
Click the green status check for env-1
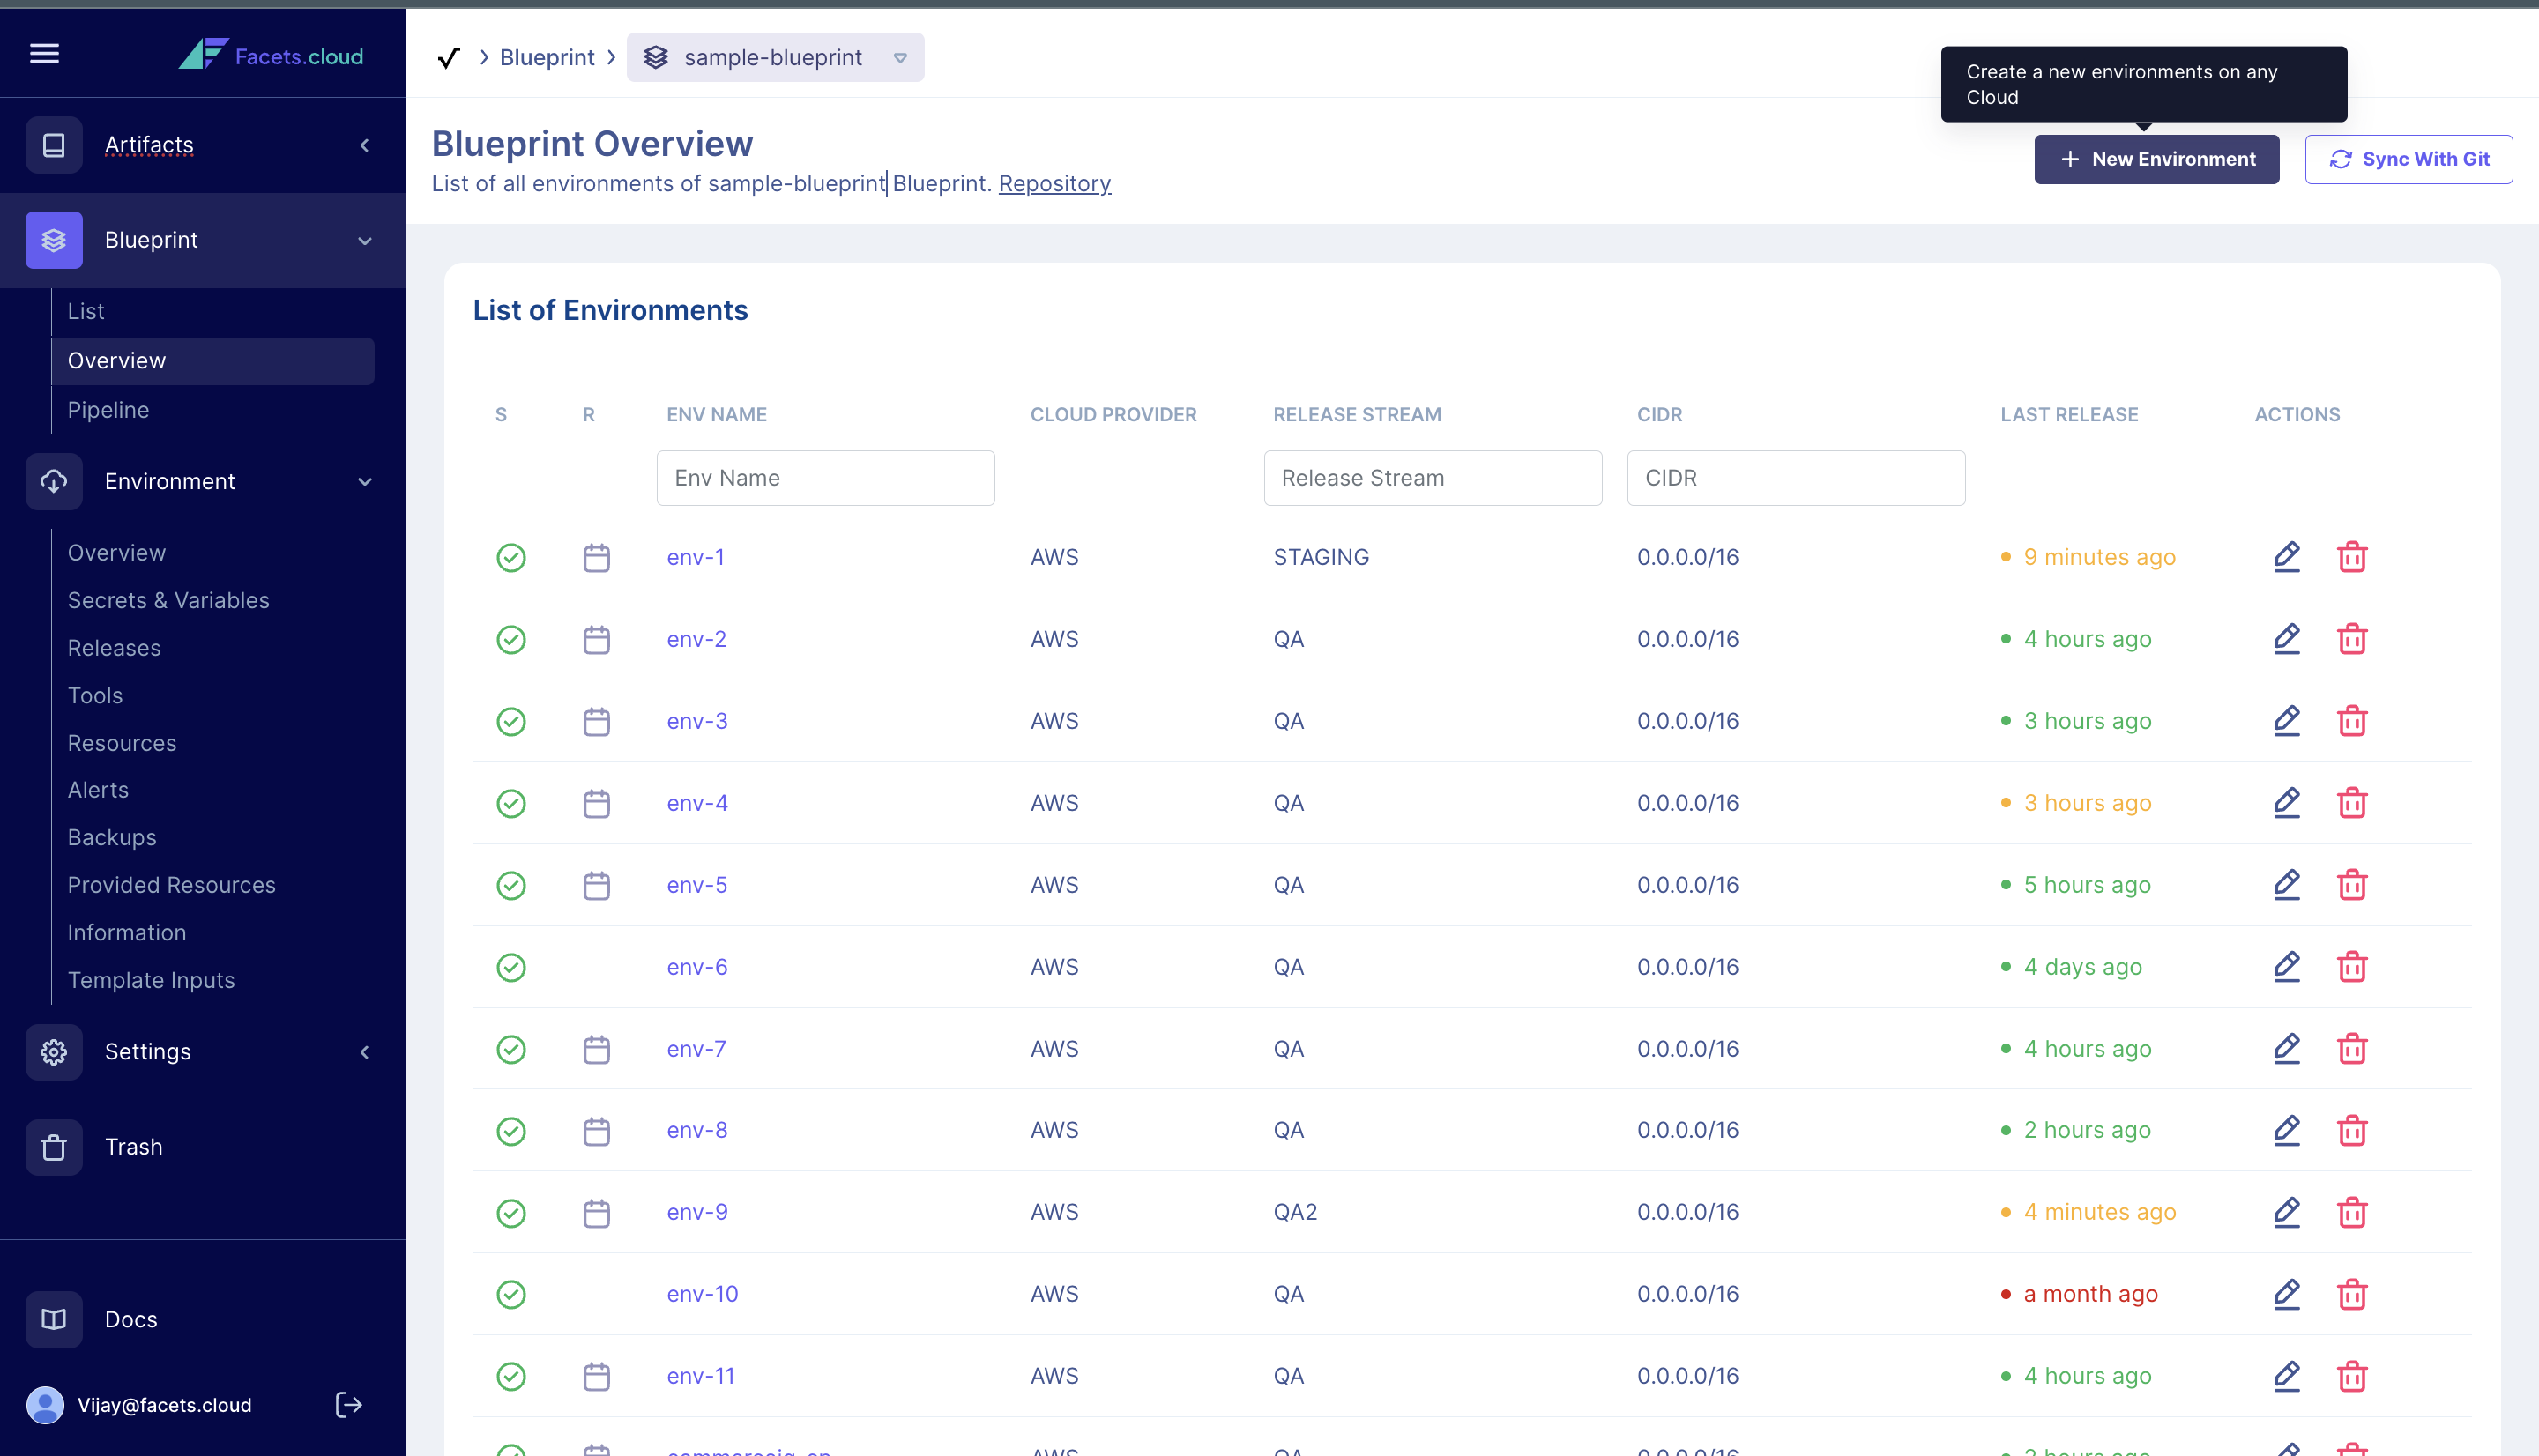pos(511,557)
